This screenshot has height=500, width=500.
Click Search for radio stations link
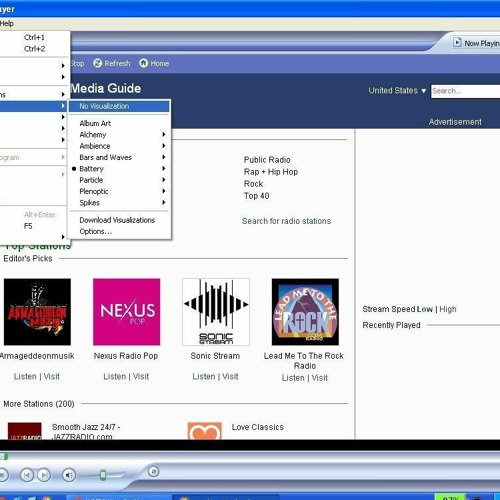click(286, 221)
